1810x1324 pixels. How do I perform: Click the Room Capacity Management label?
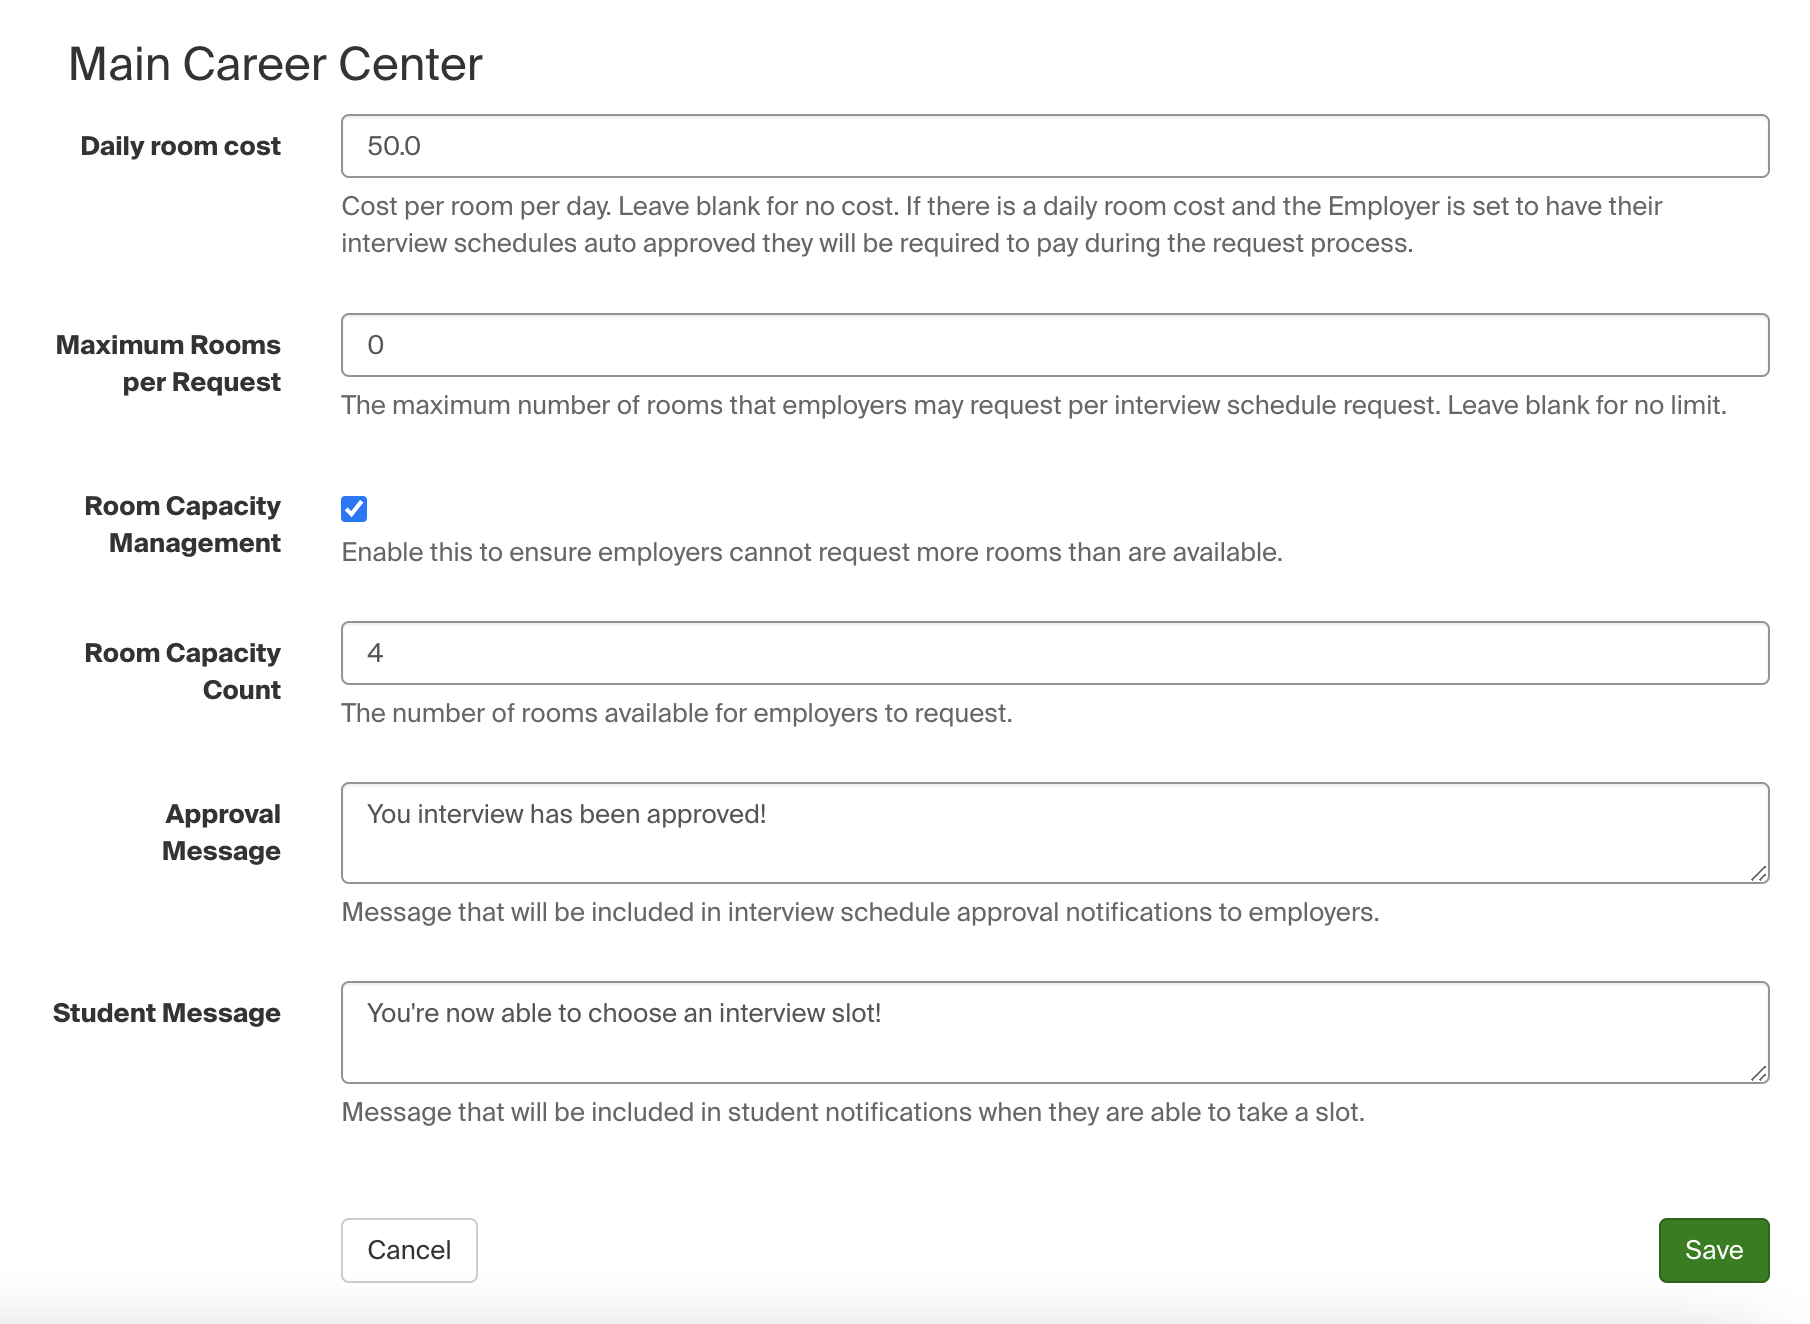[182, 524]
